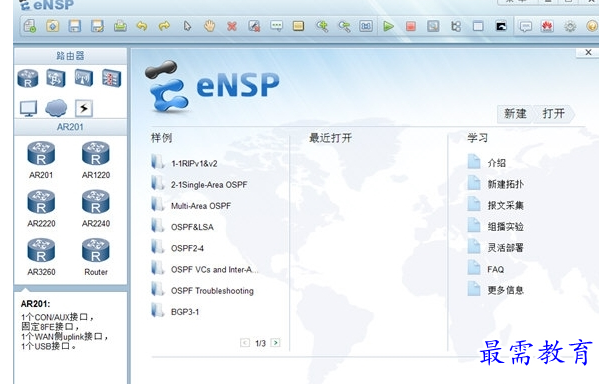Click the Zoom In magnifier icon

322,26
